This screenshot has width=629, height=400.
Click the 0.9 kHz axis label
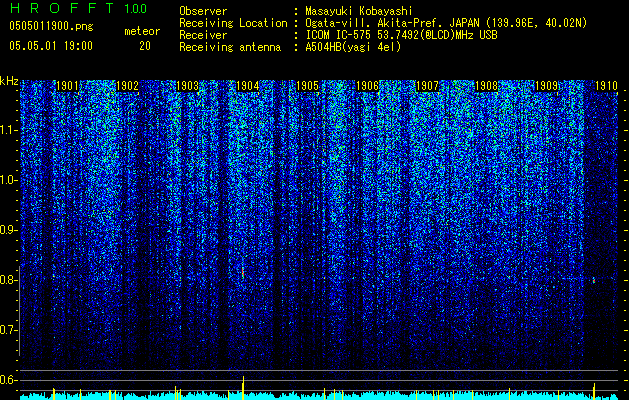9,230
